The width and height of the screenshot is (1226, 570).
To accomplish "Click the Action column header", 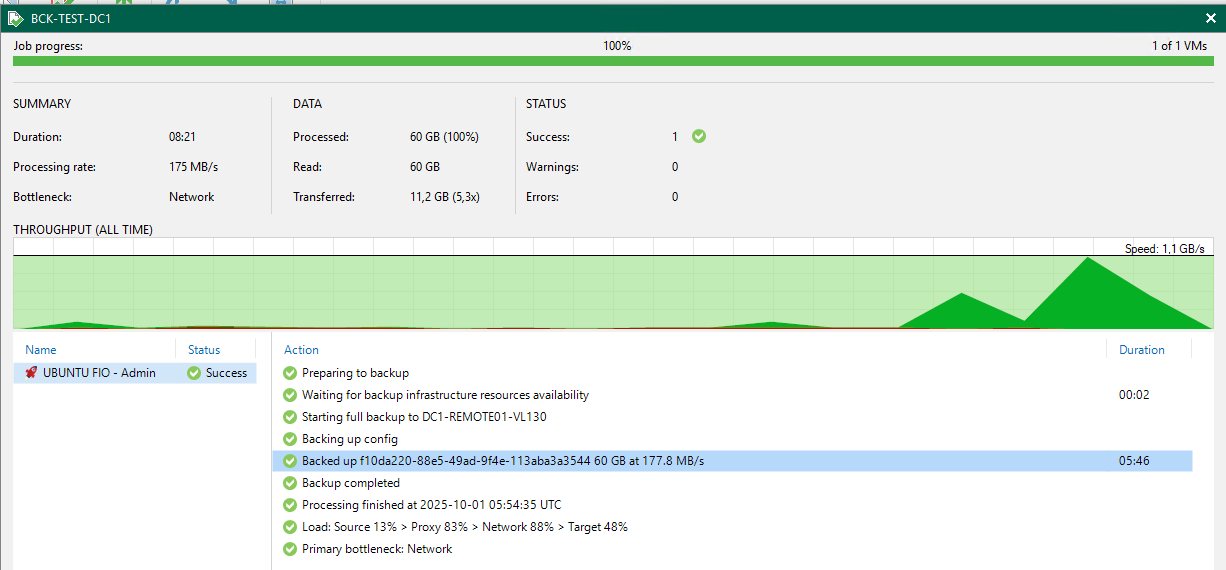I will (301, 350).
